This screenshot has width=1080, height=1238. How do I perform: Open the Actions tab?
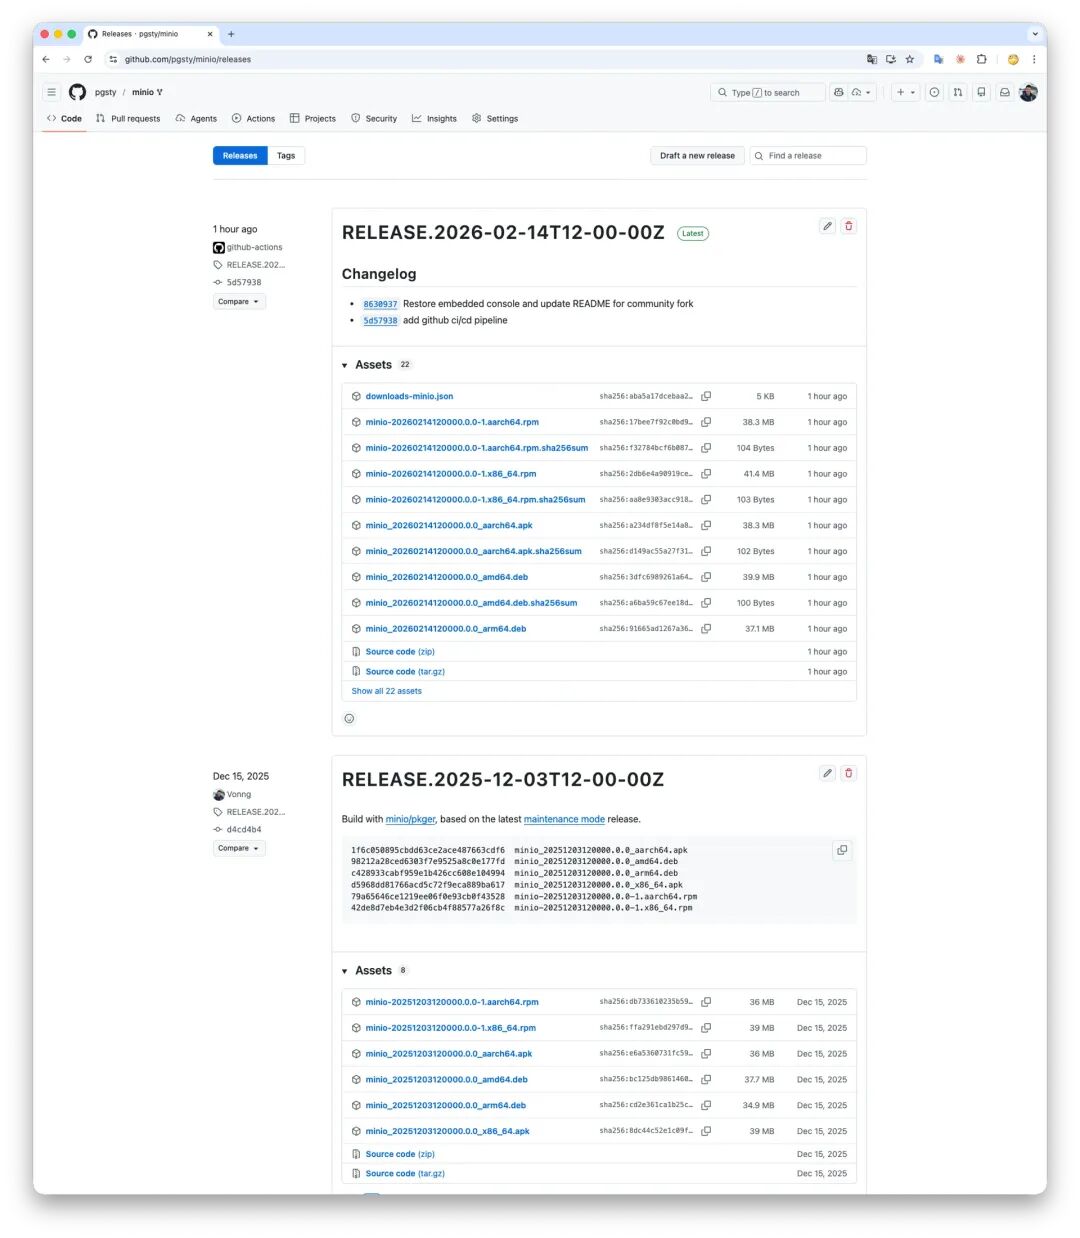[x=253, y=118]
